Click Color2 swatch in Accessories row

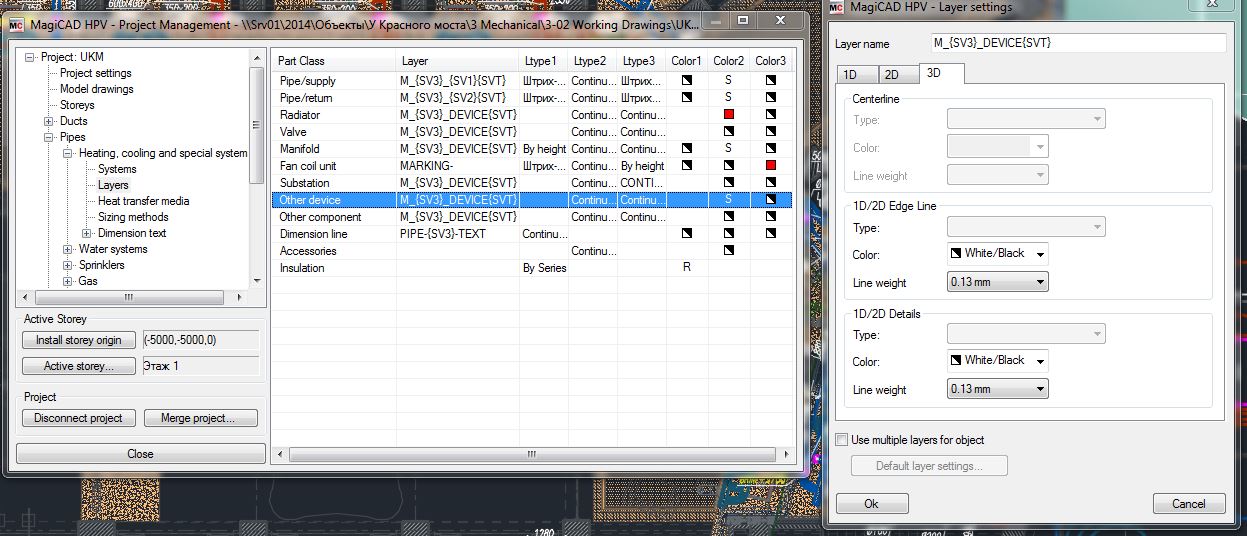pos(729,251)
